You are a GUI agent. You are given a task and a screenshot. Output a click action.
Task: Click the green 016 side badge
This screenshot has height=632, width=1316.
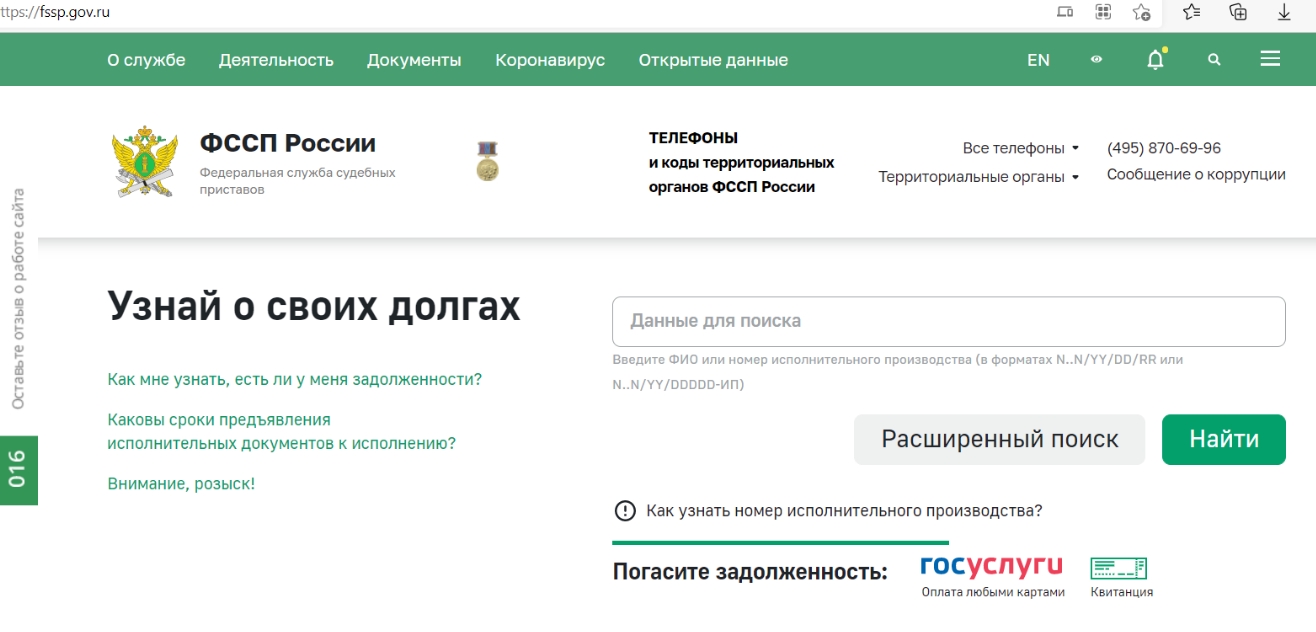(x=18, y=470)
